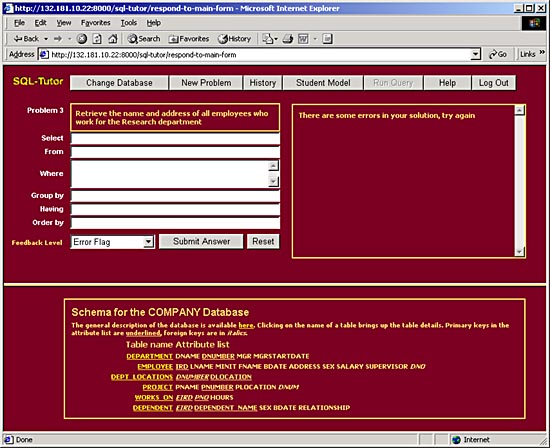Image resolution: width=550 pixels, height=448 pixels.
Task: Open the EMPLOYEE table link
Action: (155, 366)
